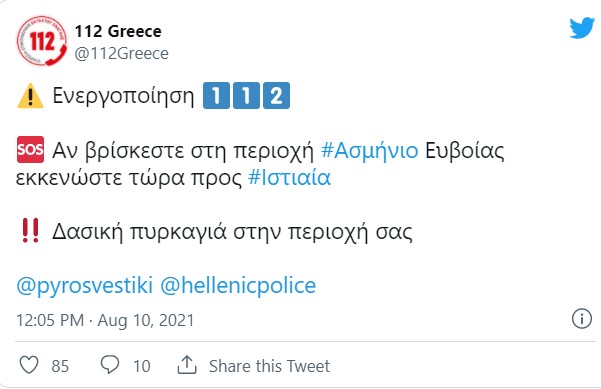
Task: Open the 12:05 PM Aug 10, 2021 timestamp
Action: [x=105, y=320]
